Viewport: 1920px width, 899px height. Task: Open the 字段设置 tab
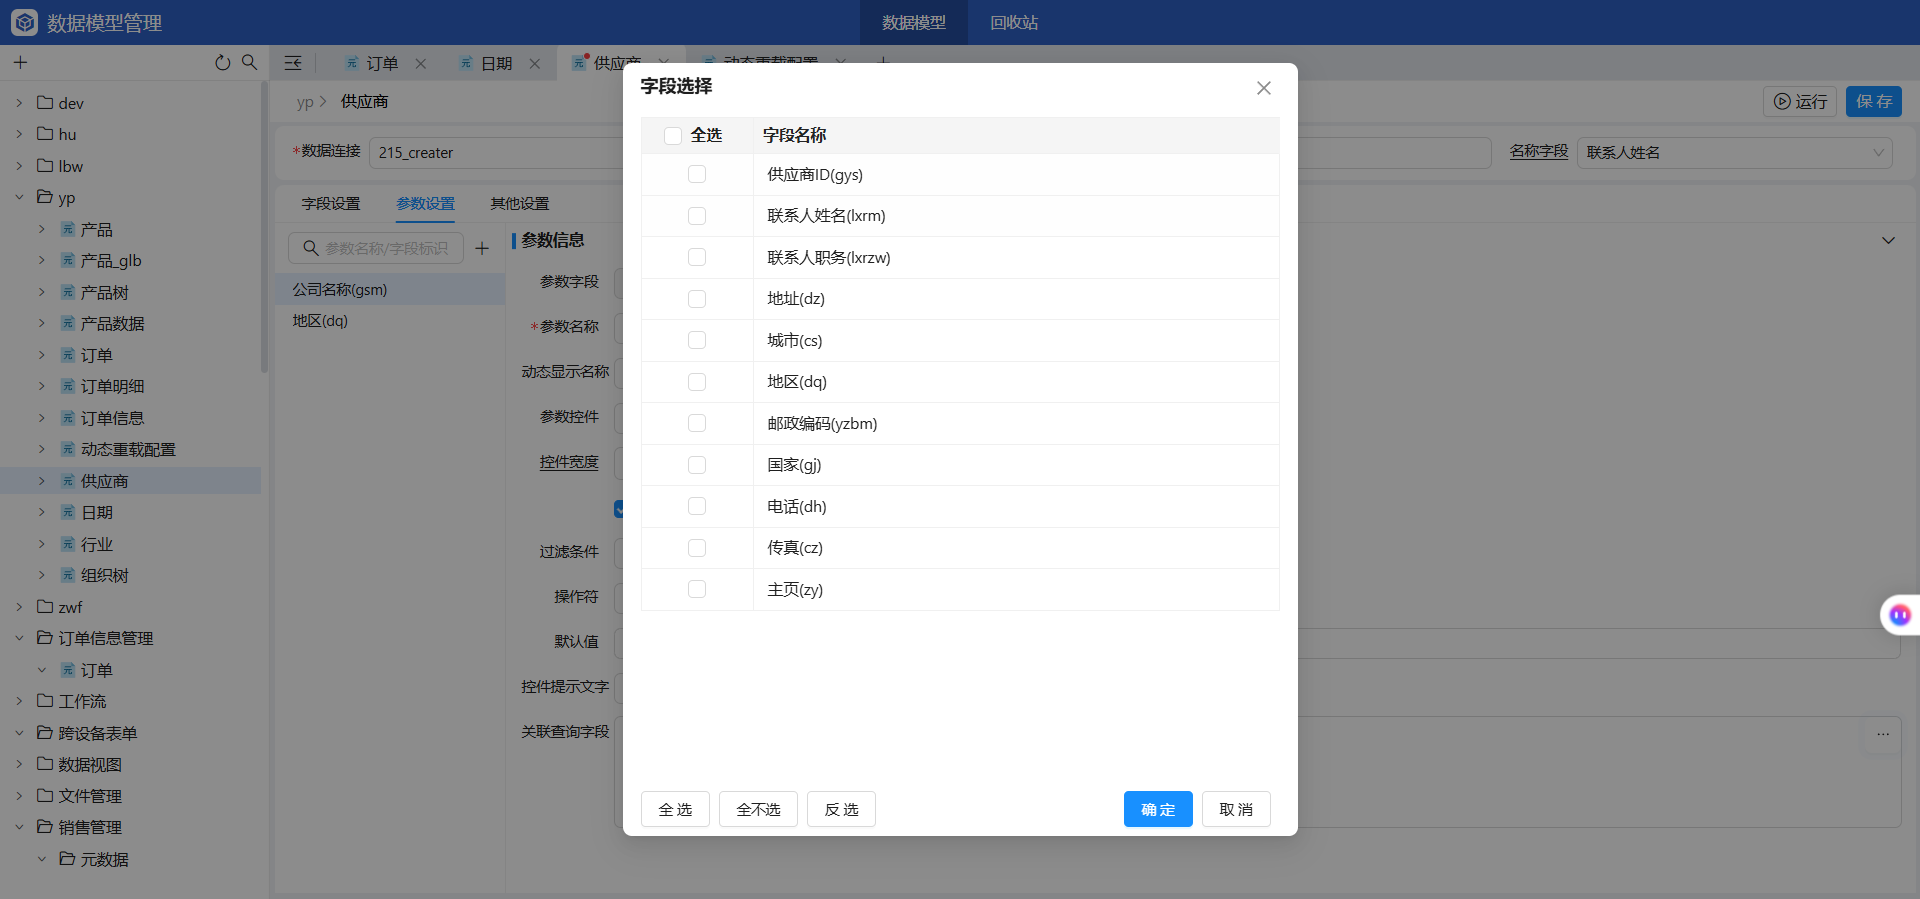pyautogui.click(x=331, y=203)
